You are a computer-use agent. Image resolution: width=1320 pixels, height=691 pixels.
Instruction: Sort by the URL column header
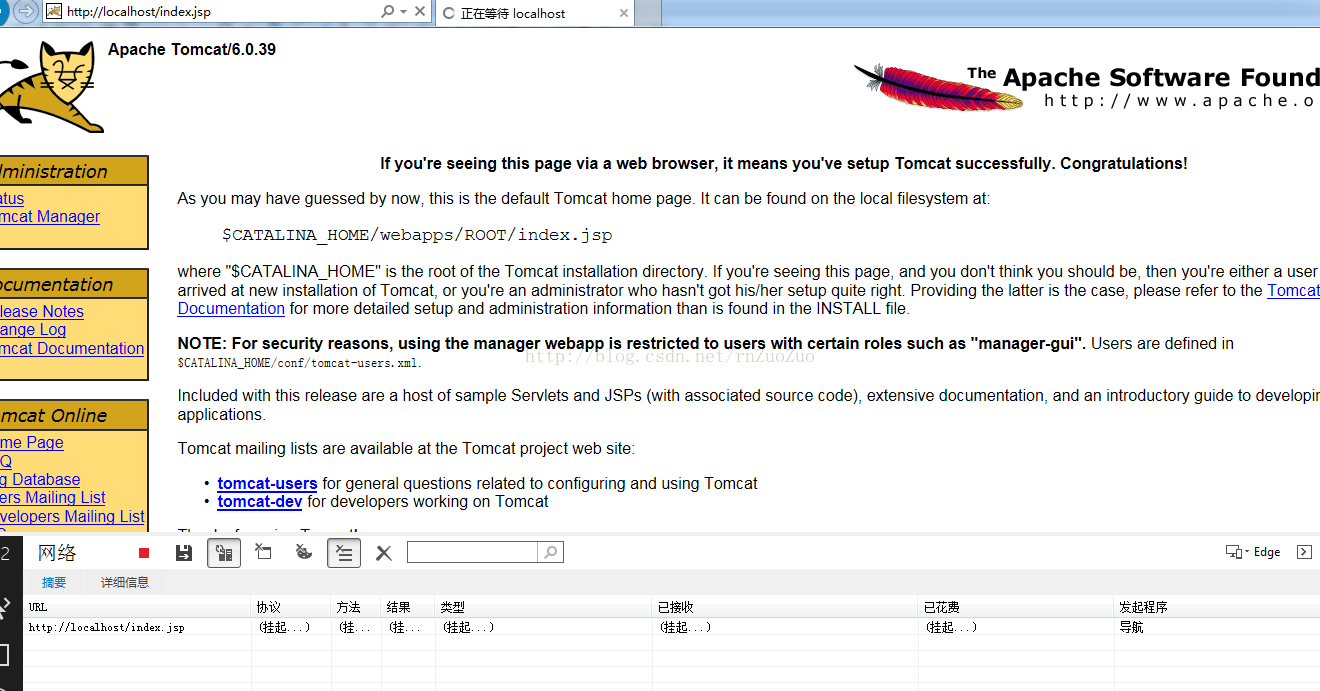(137, 607)
